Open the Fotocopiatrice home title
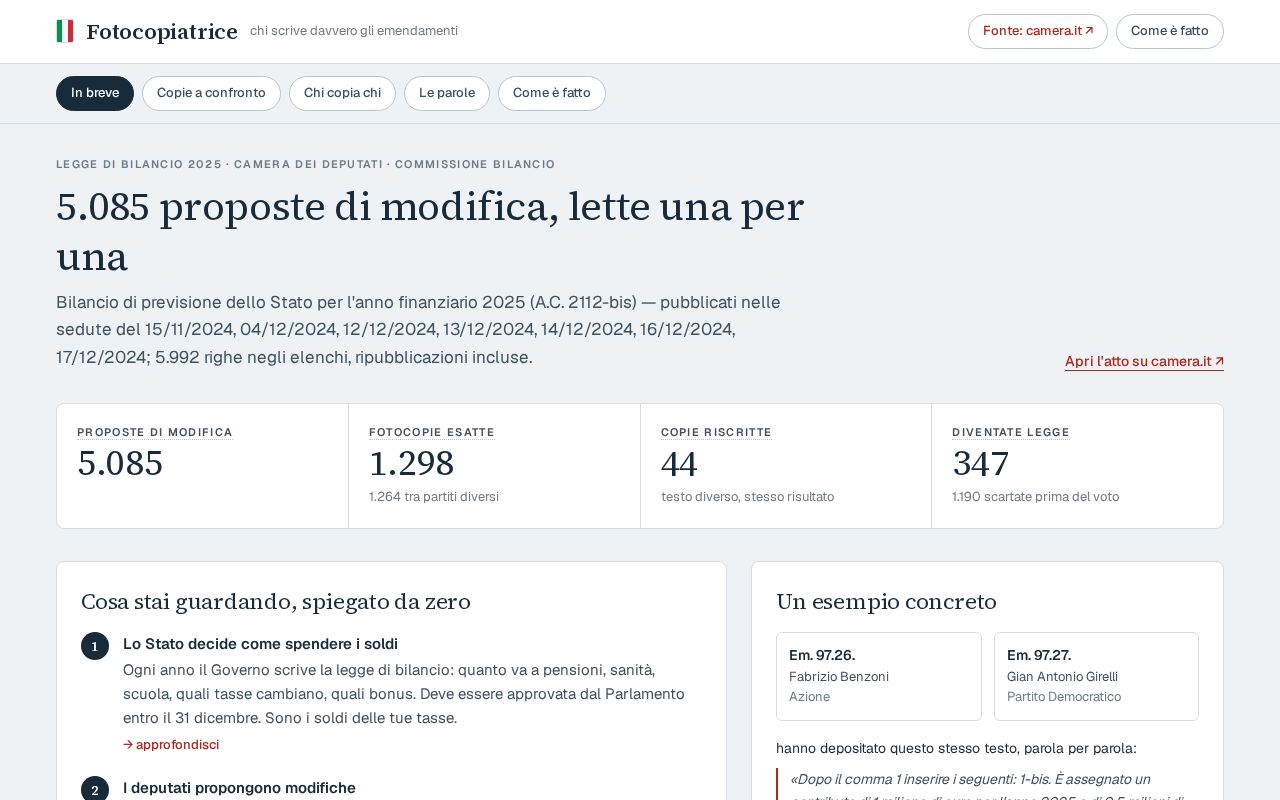 point(162,32)
